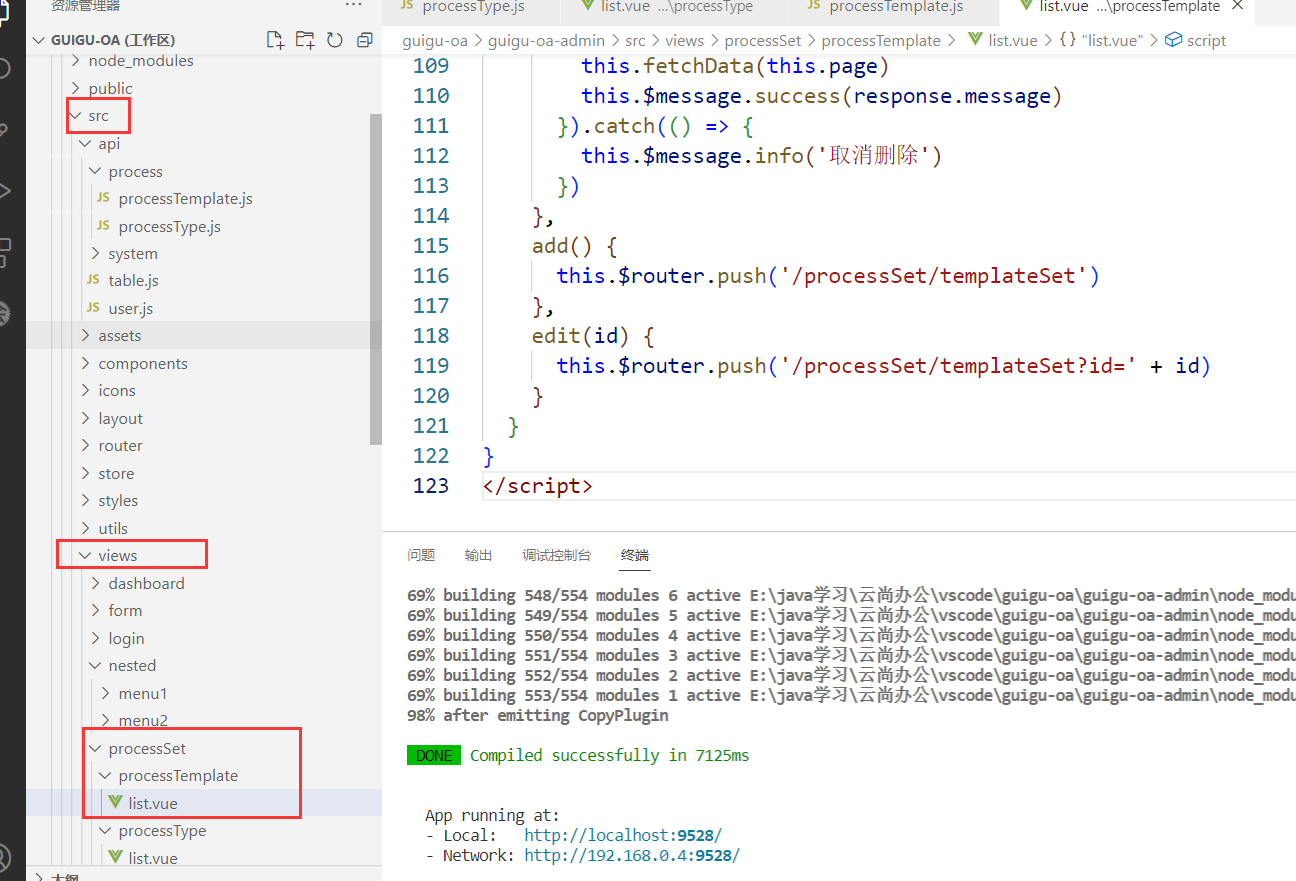Expand the icons folder
The height and width of the screenshot is (881, 1296).
click(86, 390)
